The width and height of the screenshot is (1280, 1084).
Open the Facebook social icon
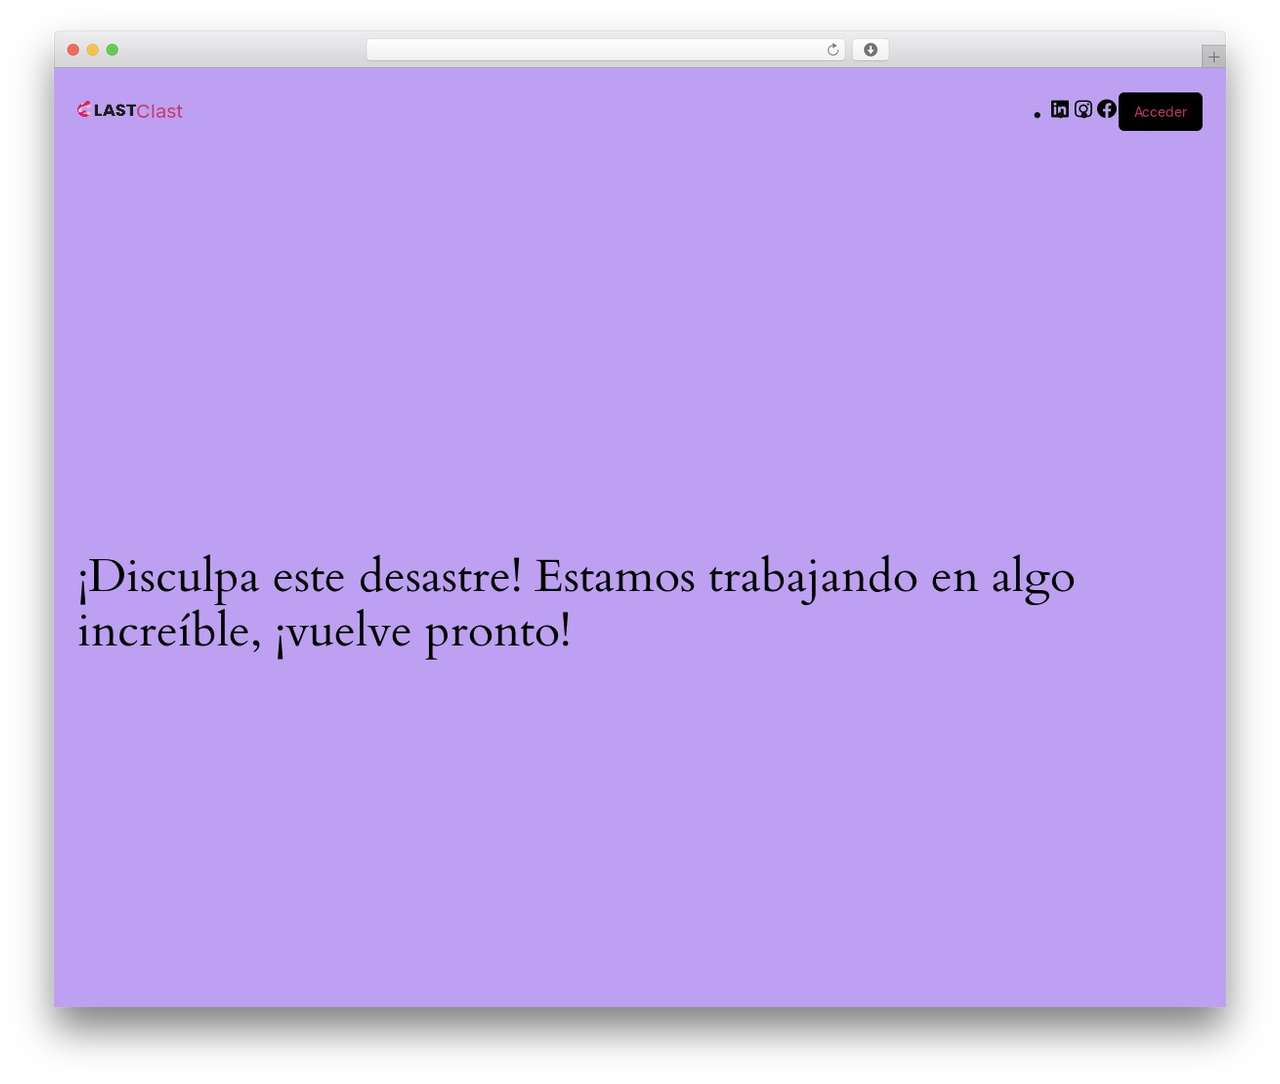pyautogui.click(x=1106, y=109)
